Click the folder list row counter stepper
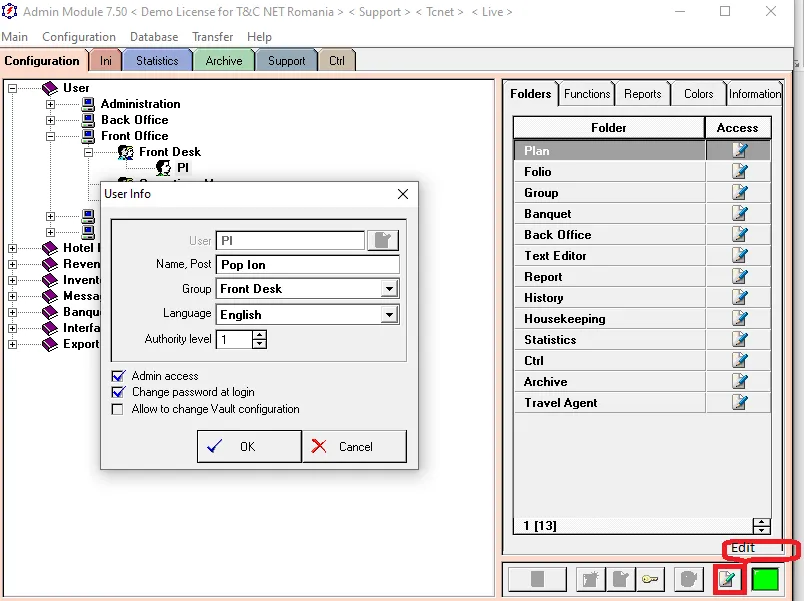This screenshot has height=601, width=804. (761, 526)
